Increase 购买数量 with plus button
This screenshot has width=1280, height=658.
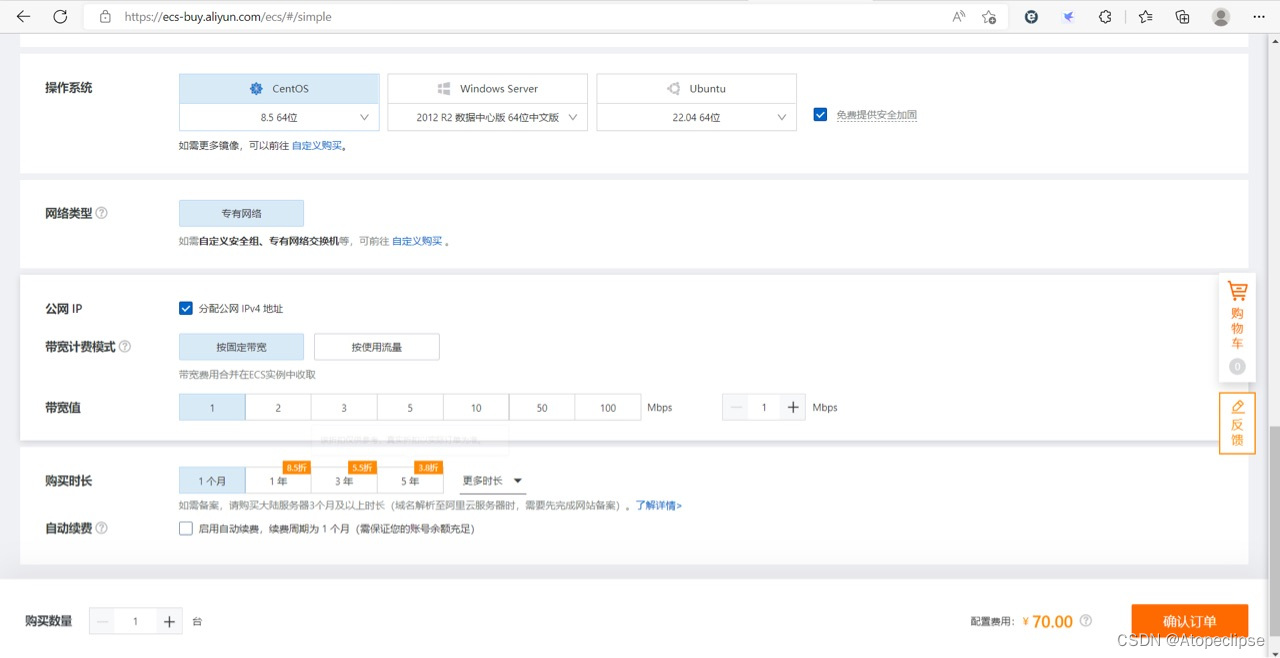coord(169,621)
